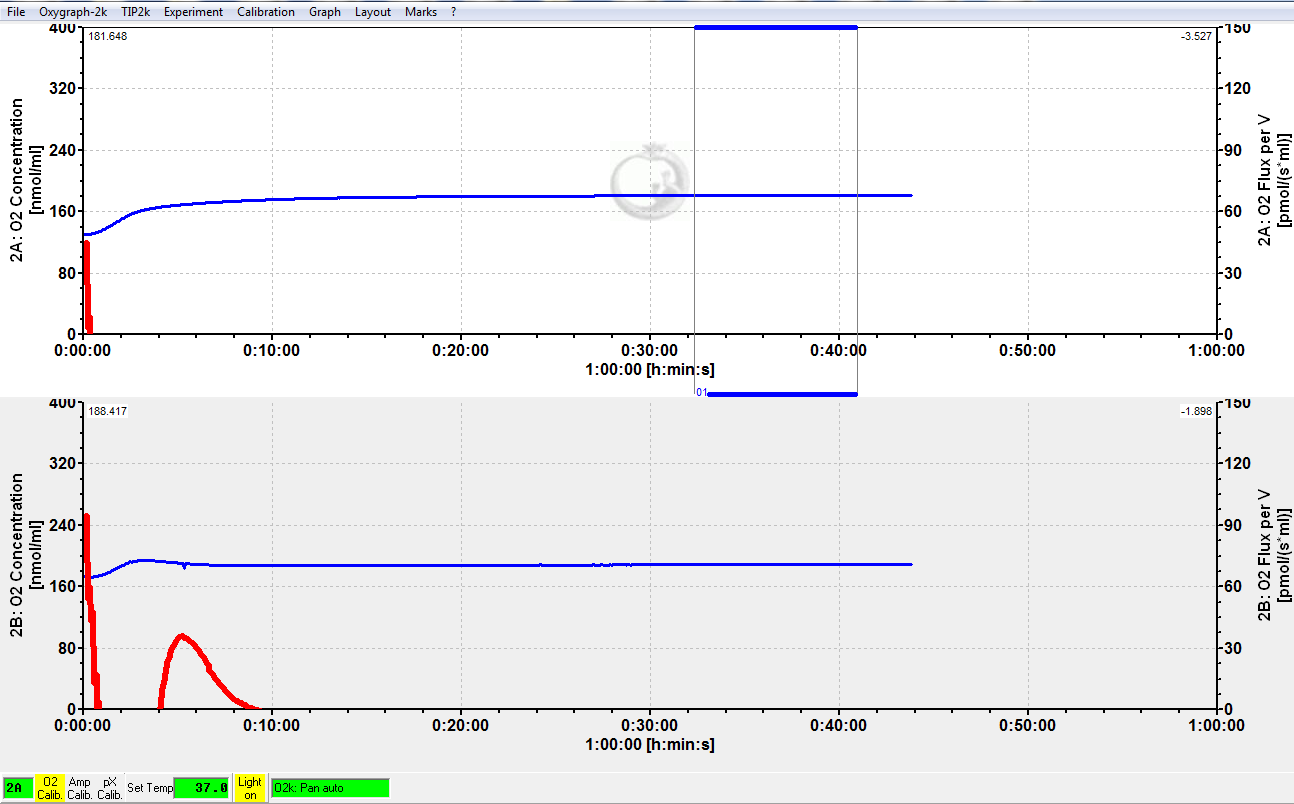Select the 2B: O2 Concentration axis label
Screen dimensions: 1294x804
[x=27, y=555]
